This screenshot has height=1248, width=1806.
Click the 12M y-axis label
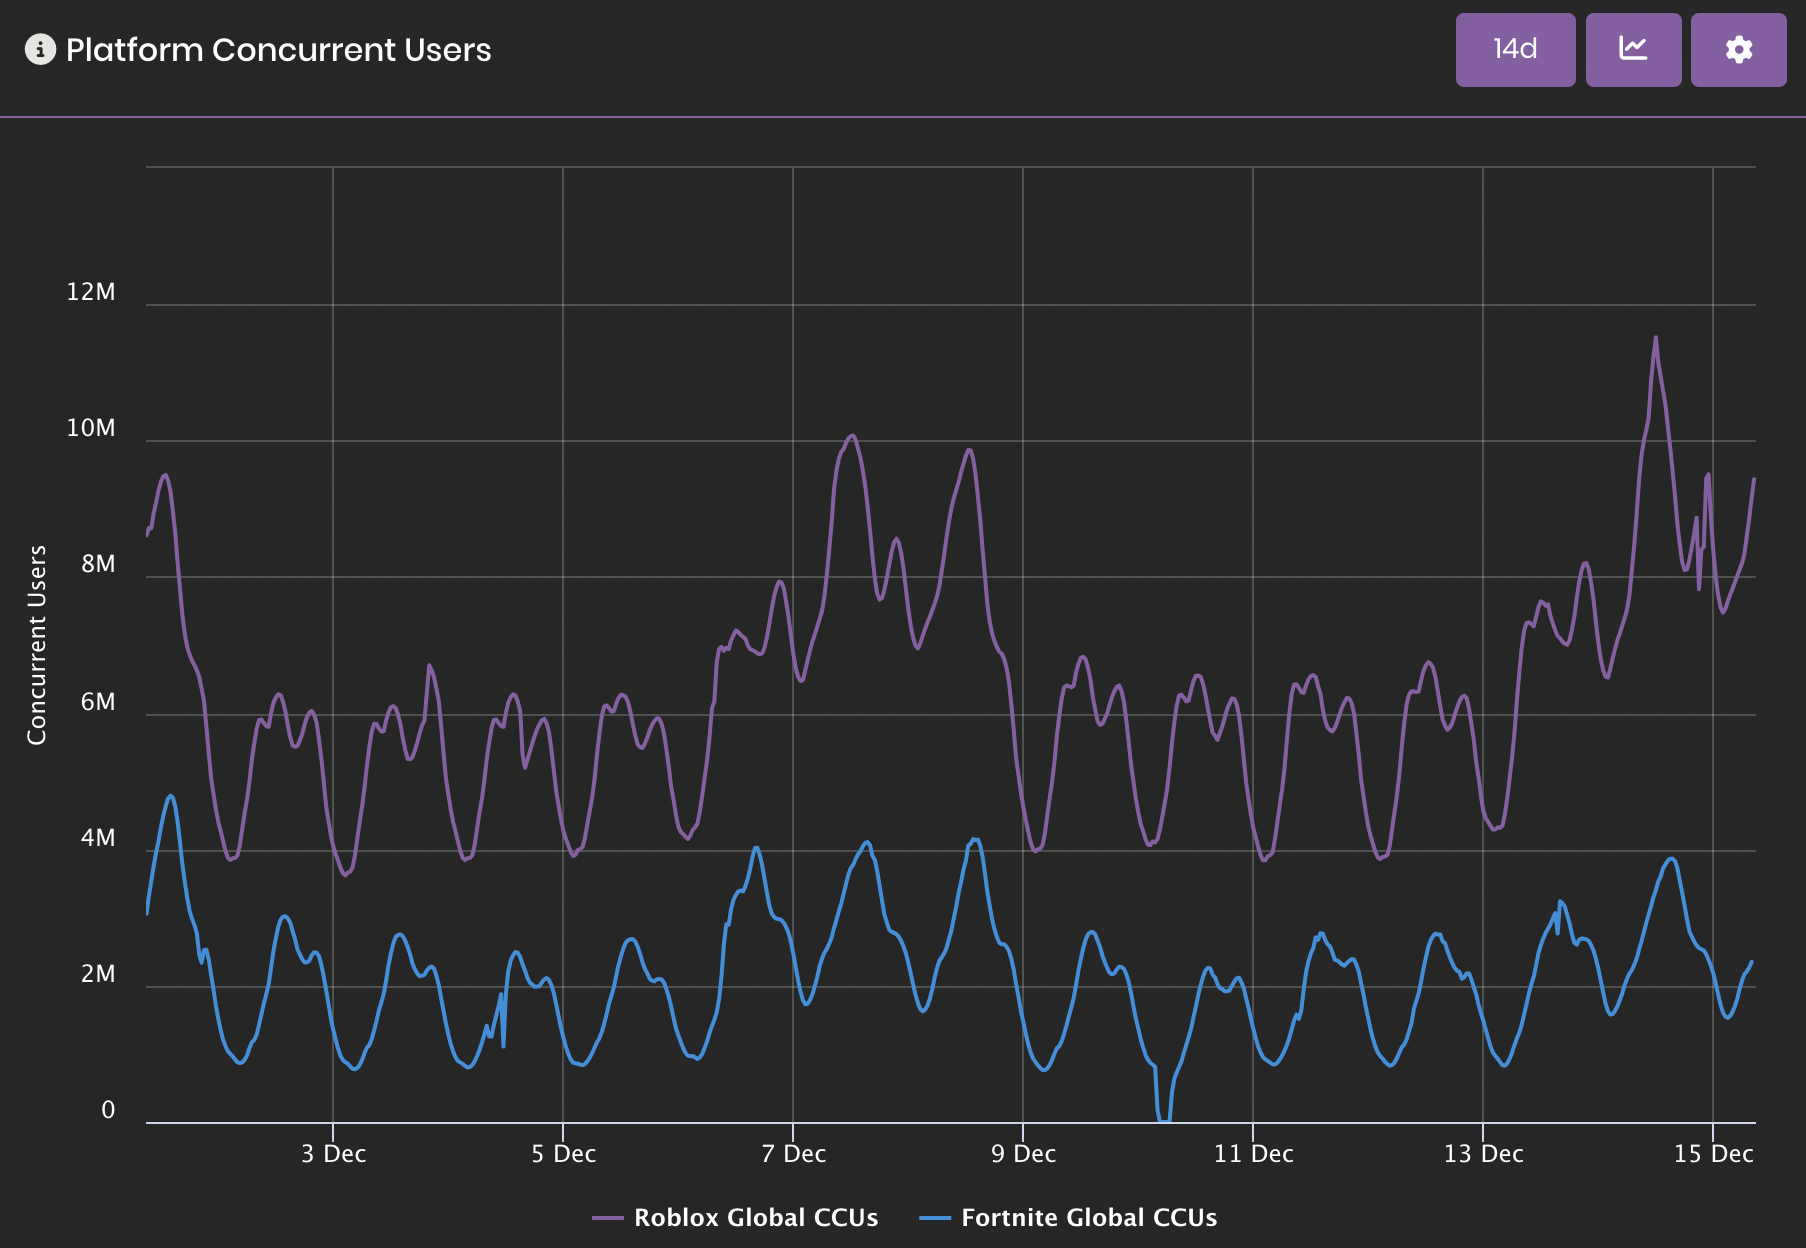coord(91,292)
